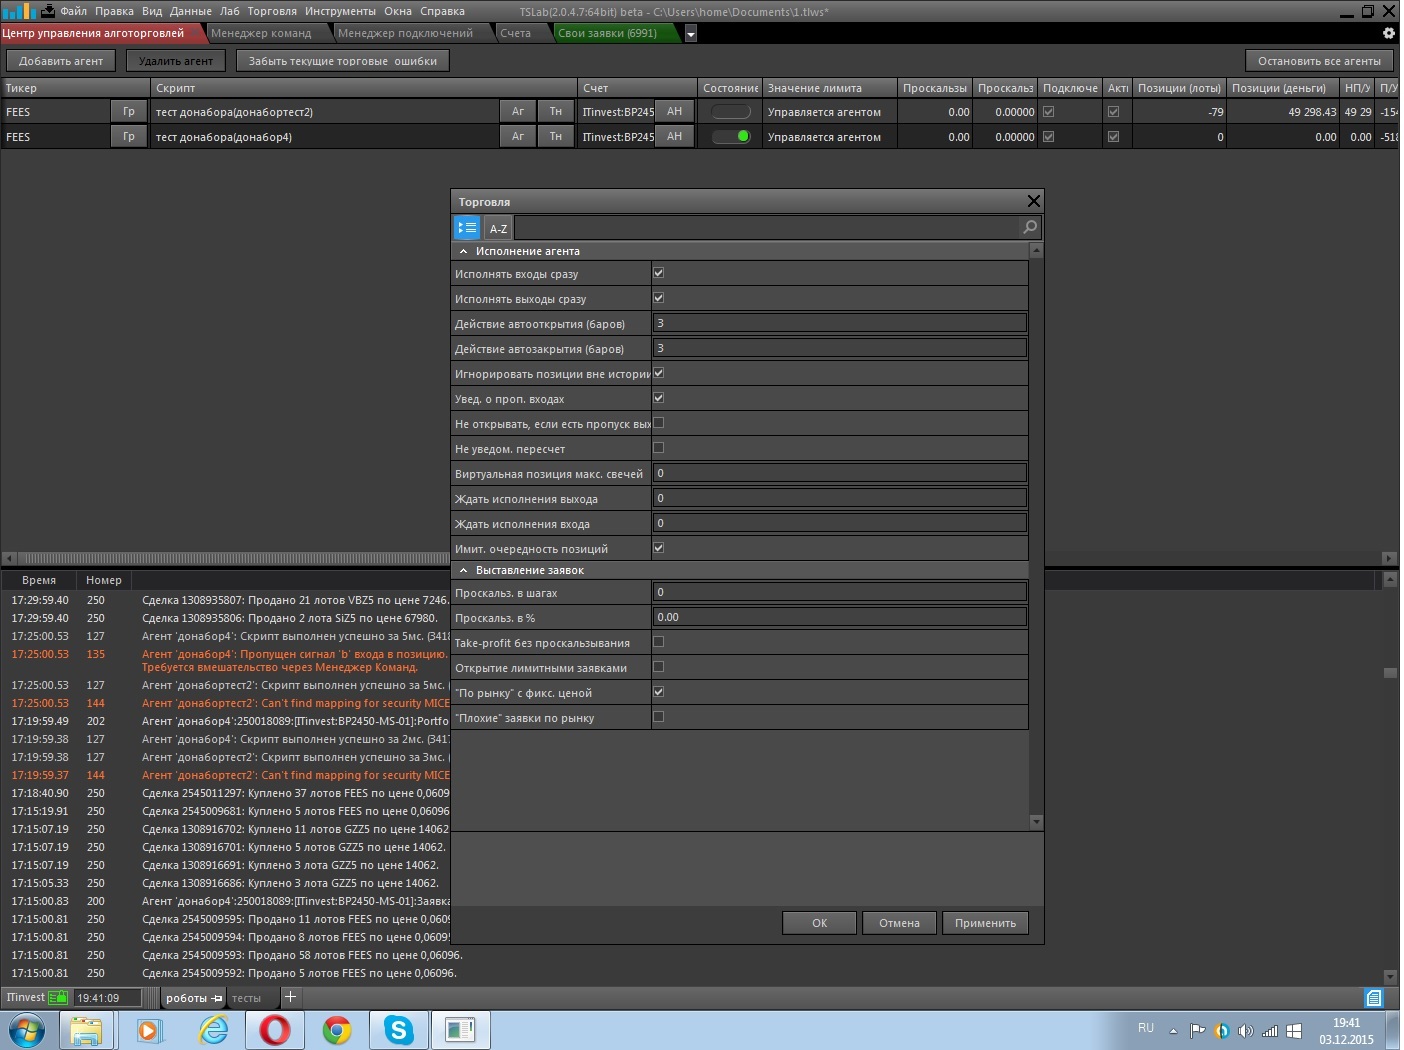Launch Windows Media Player from the taskbar

click(x=149, y=1030)
